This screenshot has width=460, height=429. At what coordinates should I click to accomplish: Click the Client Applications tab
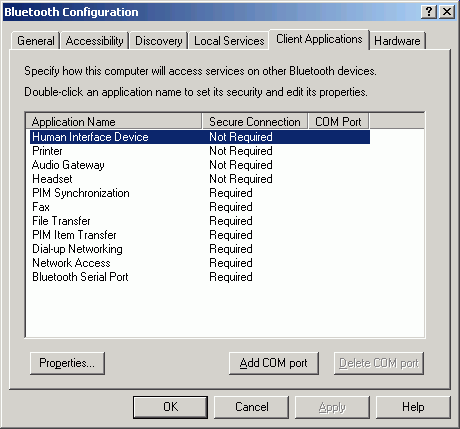[319, 39]
